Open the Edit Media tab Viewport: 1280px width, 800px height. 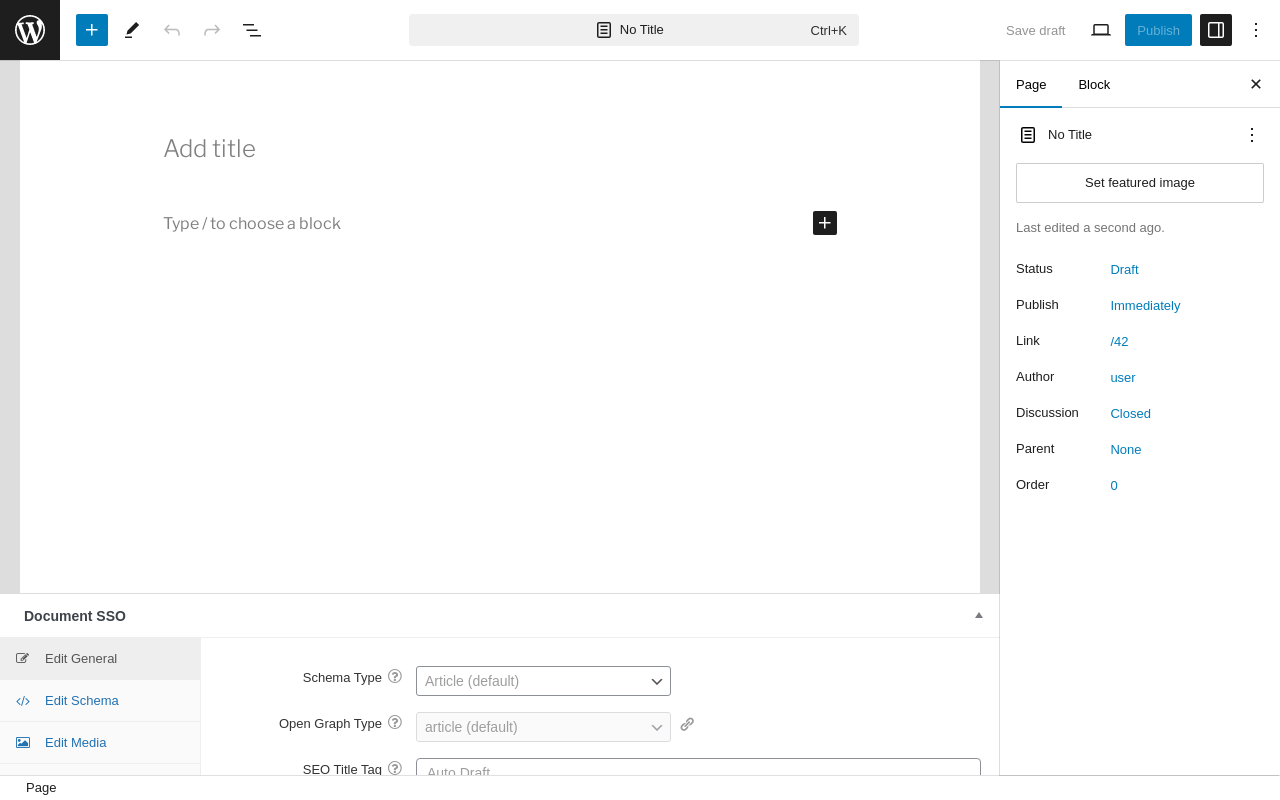(76, 743)
